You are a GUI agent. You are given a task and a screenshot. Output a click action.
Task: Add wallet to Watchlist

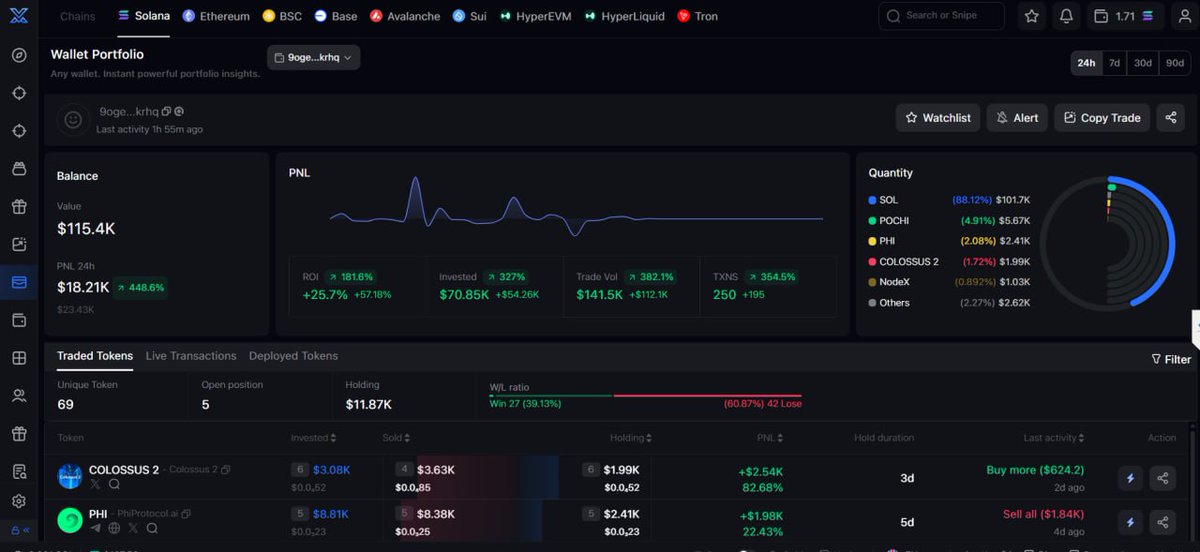pos(938,117)
